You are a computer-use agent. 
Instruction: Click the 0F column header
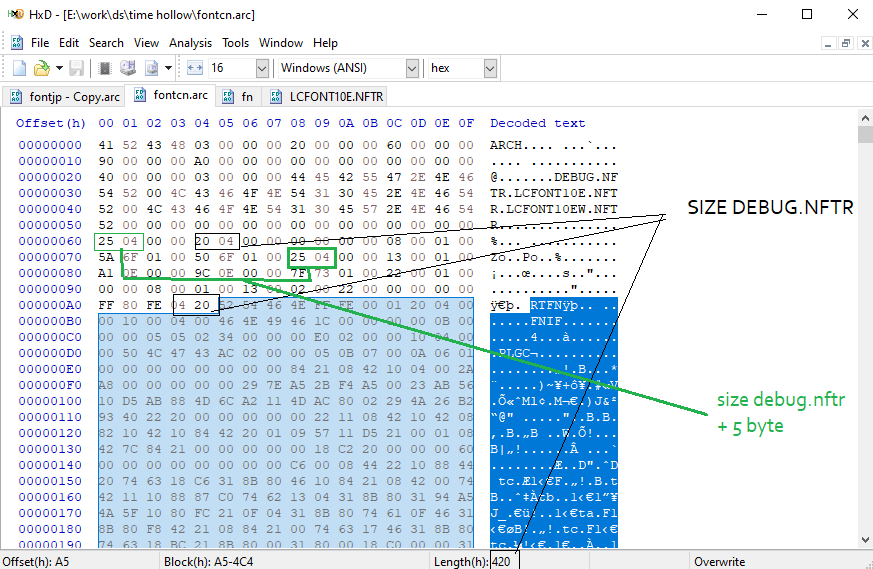tap(466, 123)
